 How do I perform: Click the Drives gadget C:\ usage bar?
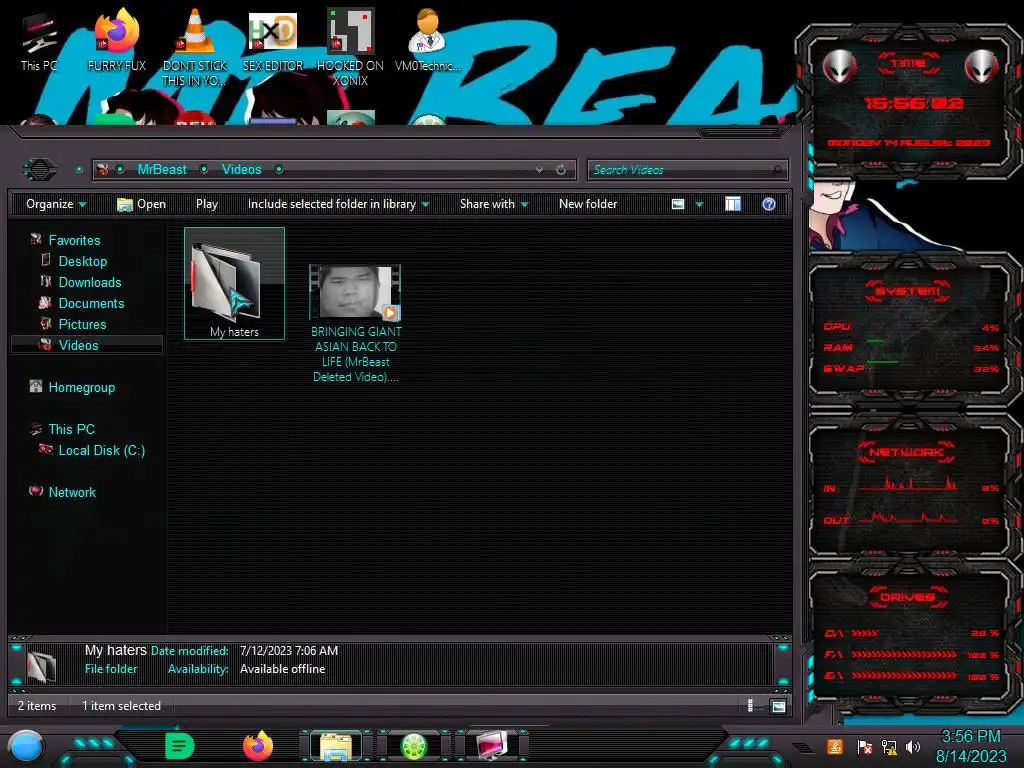click(x=865, y=633)
